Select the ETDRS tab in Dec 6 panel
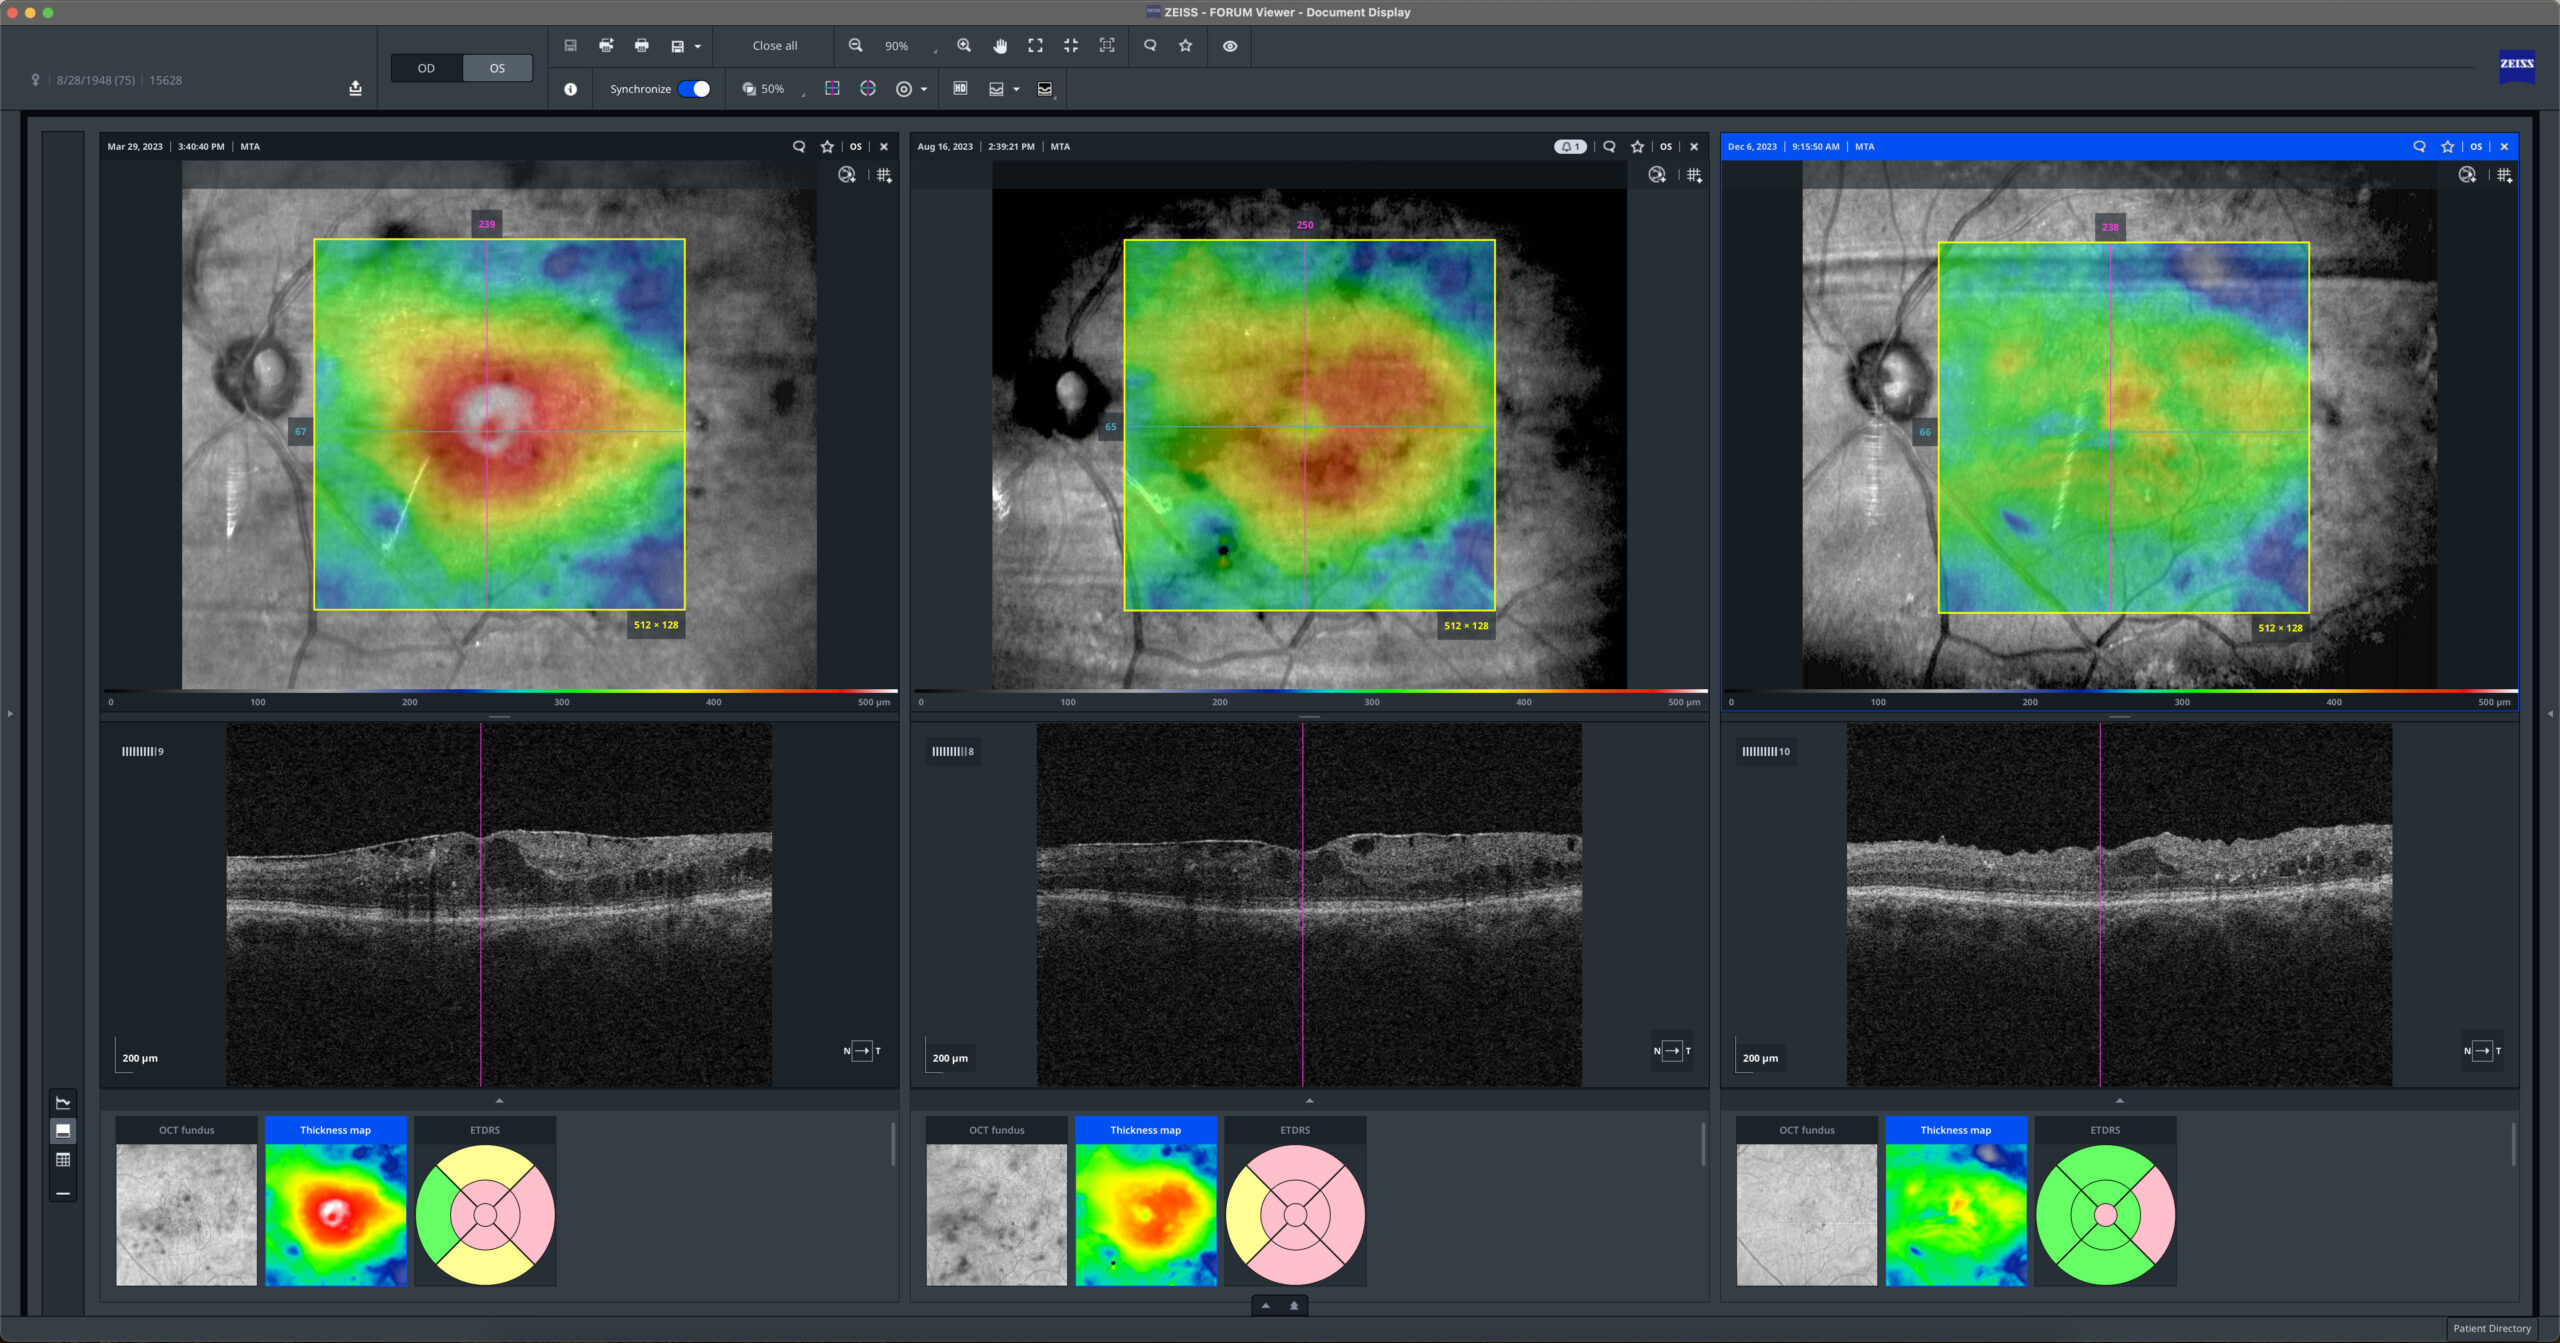 click(2105, 1130)
